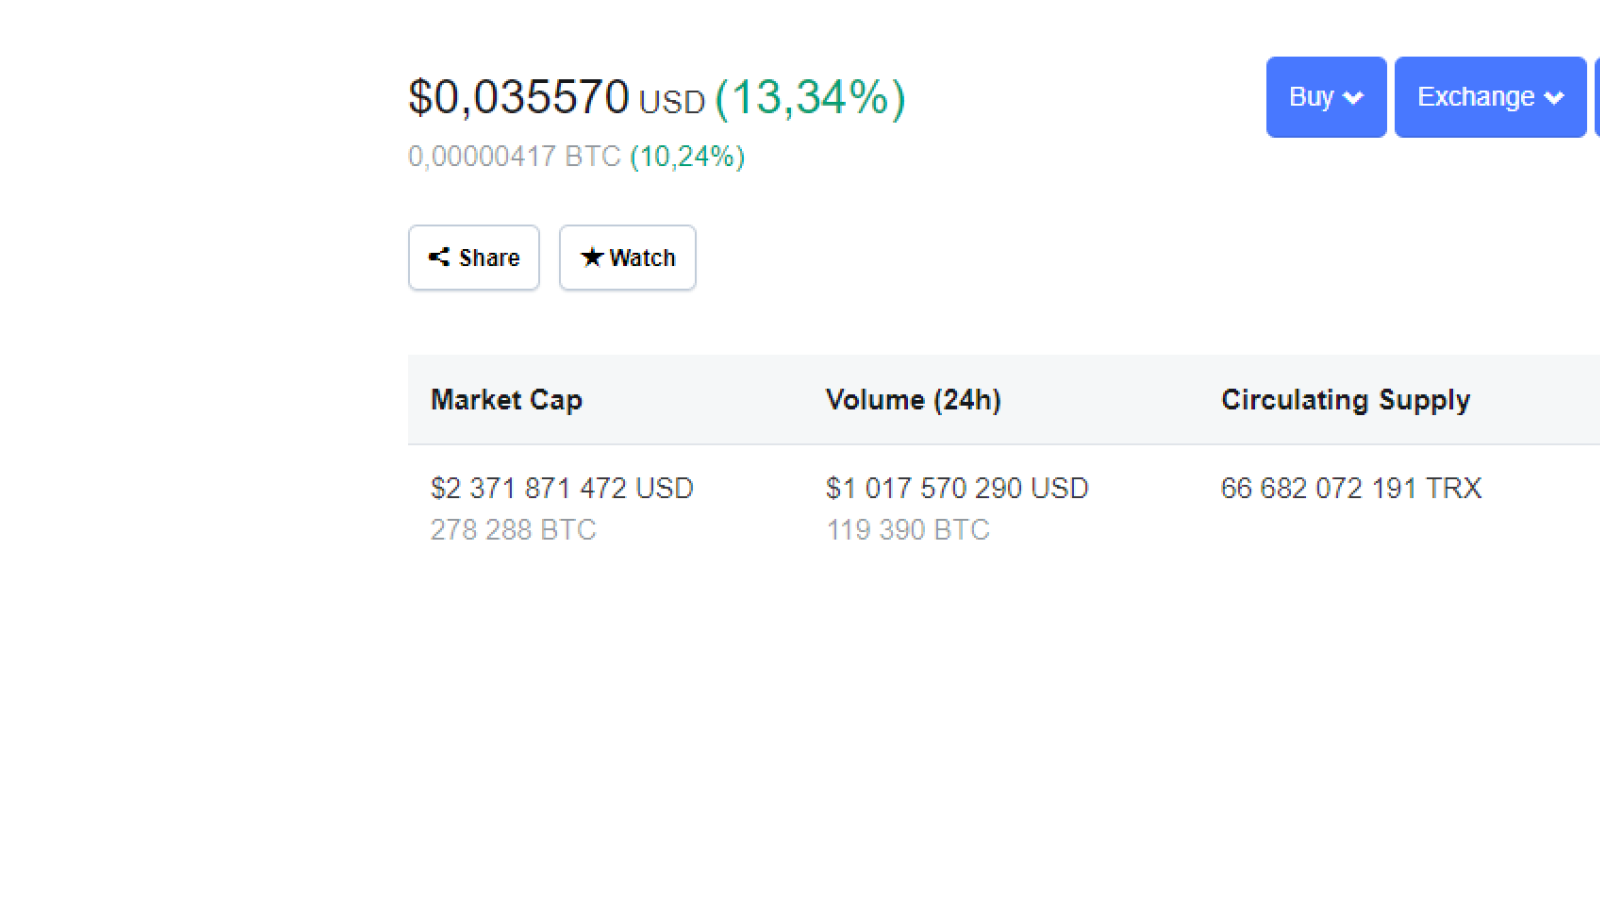Expand the Buy dropdown chevron
Screen dimensions: 1600x900
[x=1353, y=98]
